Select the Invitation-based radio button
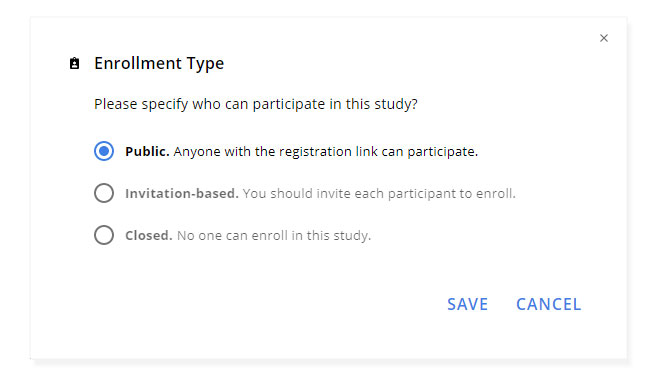Screen dimensions: 657x376 point(104,193)
